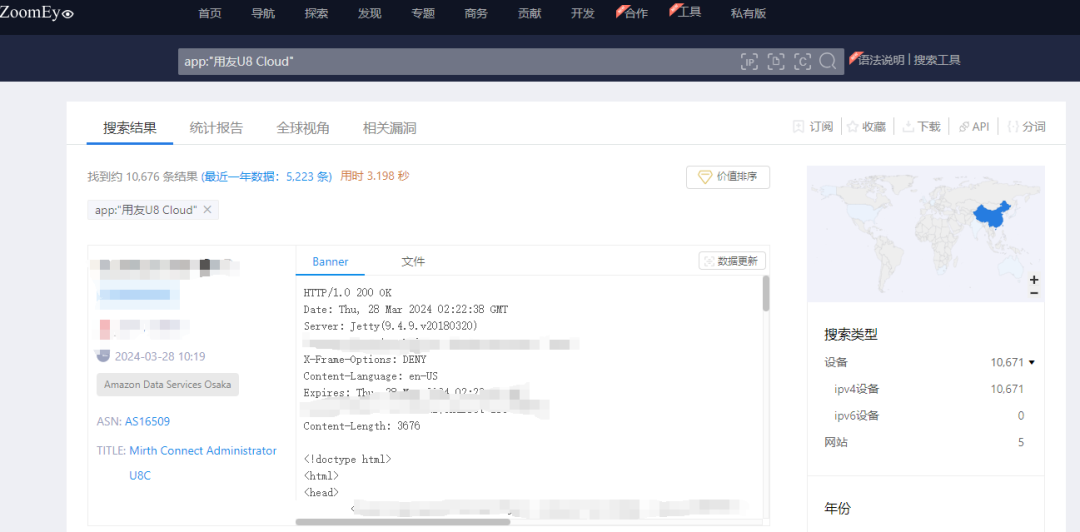Click the 最近一年数据: 5,223 条 link

point(267,176)
